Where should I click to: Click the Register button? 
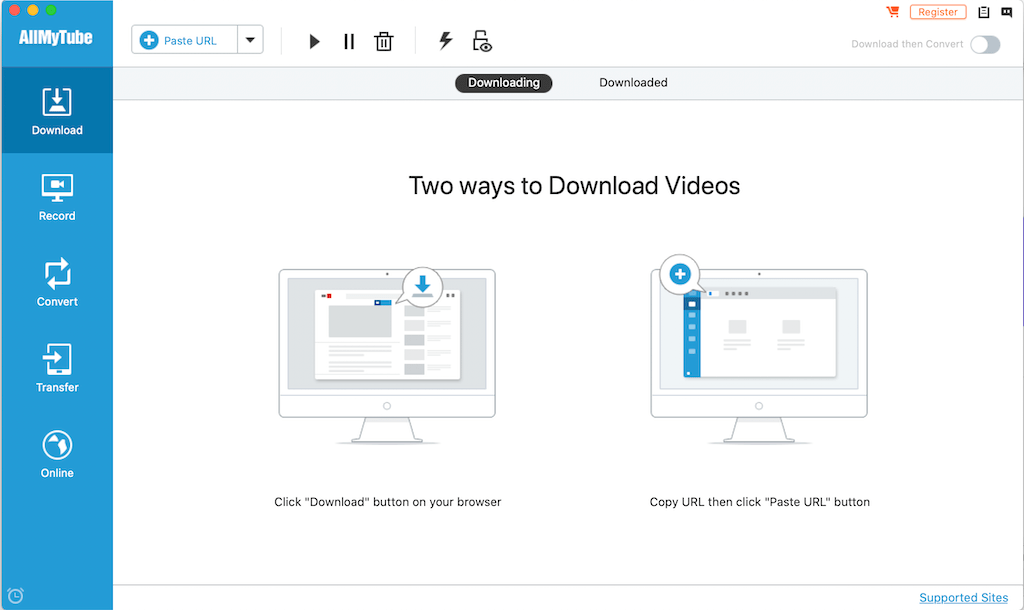pos(937,12)
